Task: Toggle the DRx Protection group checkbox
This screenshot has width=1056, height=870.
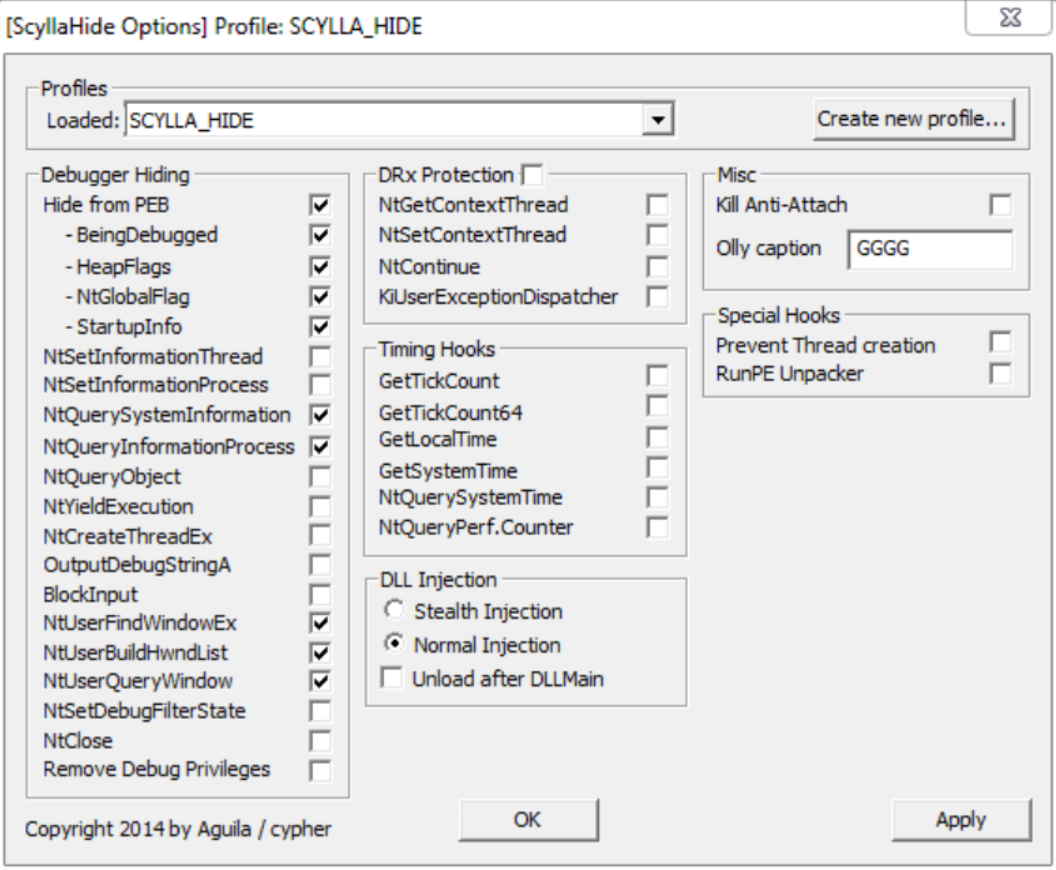Action: [532, 175]
